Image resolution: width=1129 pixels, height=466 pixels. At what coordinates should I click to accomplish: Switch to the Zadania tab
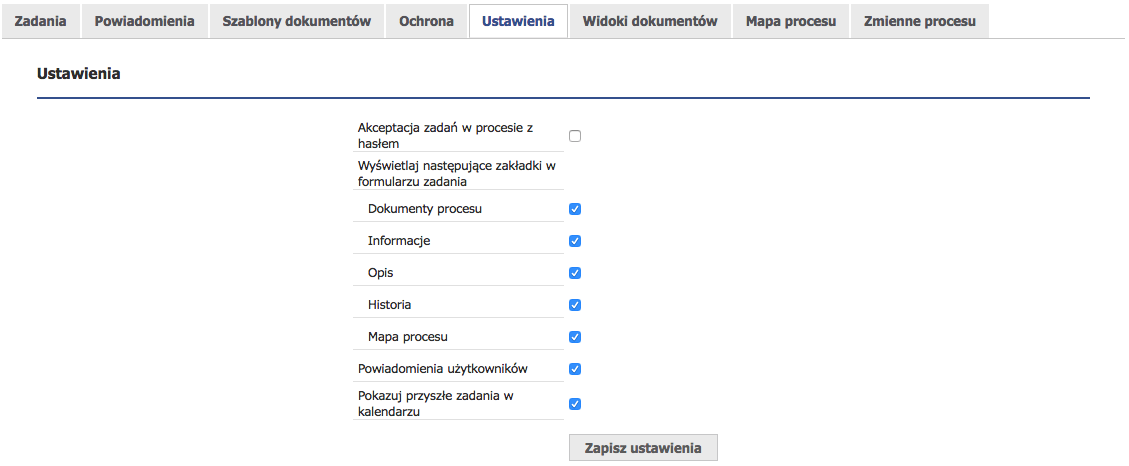(x=40, y=22)
